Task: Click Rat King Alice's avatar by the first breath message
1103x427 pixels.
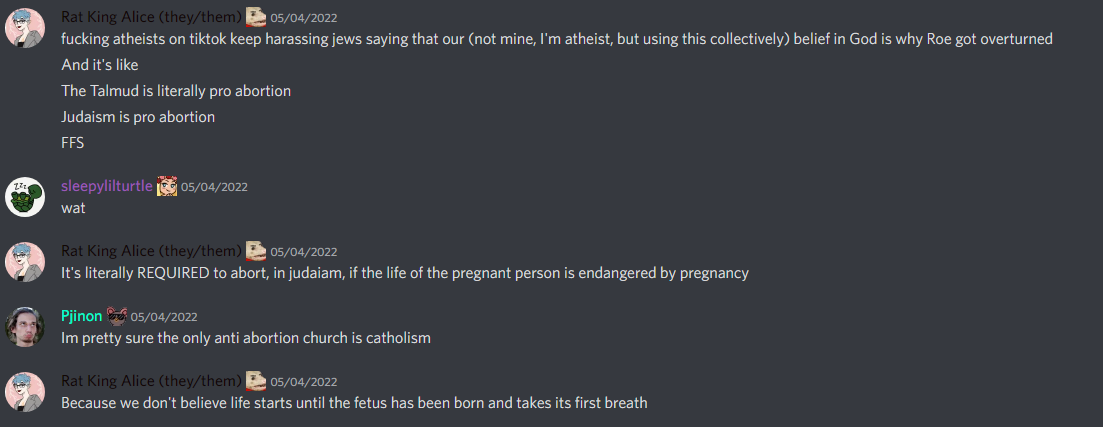Action: 25,392
